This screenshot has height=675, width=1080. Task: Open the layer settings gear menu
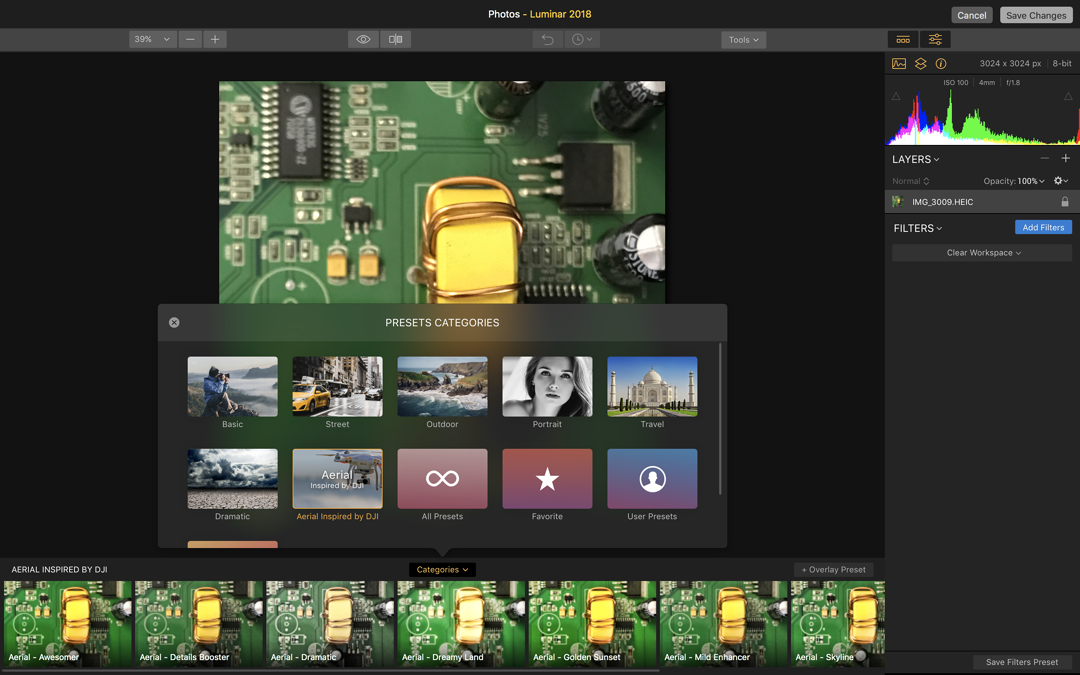1061,180
